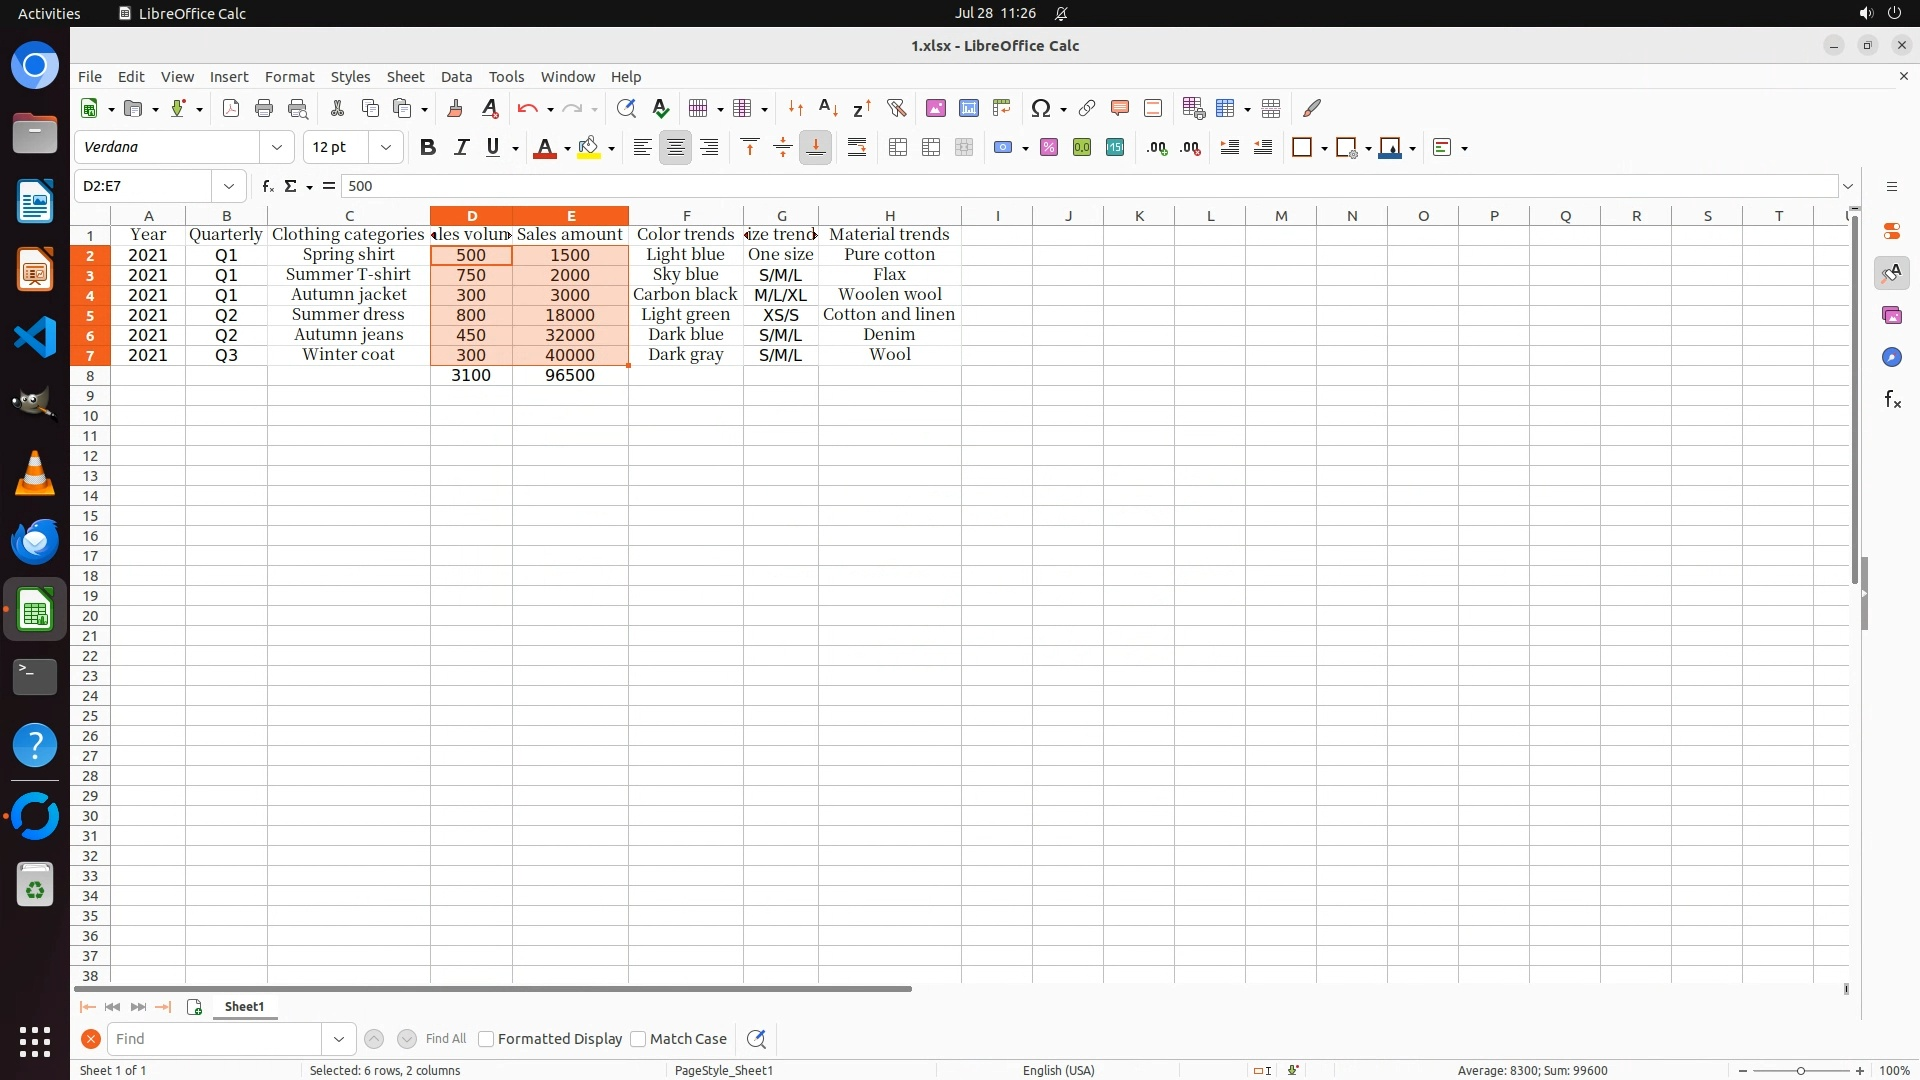The width and height of the screenshot is (1920, 1080).
Task: Expand the Verdana font name dropdown
Action: tap(277, 148)
